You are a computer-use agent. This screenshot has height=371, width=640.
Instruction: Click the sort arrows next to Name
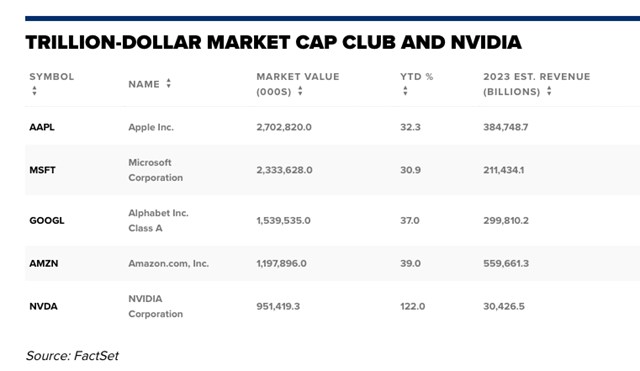coord(168,83)
